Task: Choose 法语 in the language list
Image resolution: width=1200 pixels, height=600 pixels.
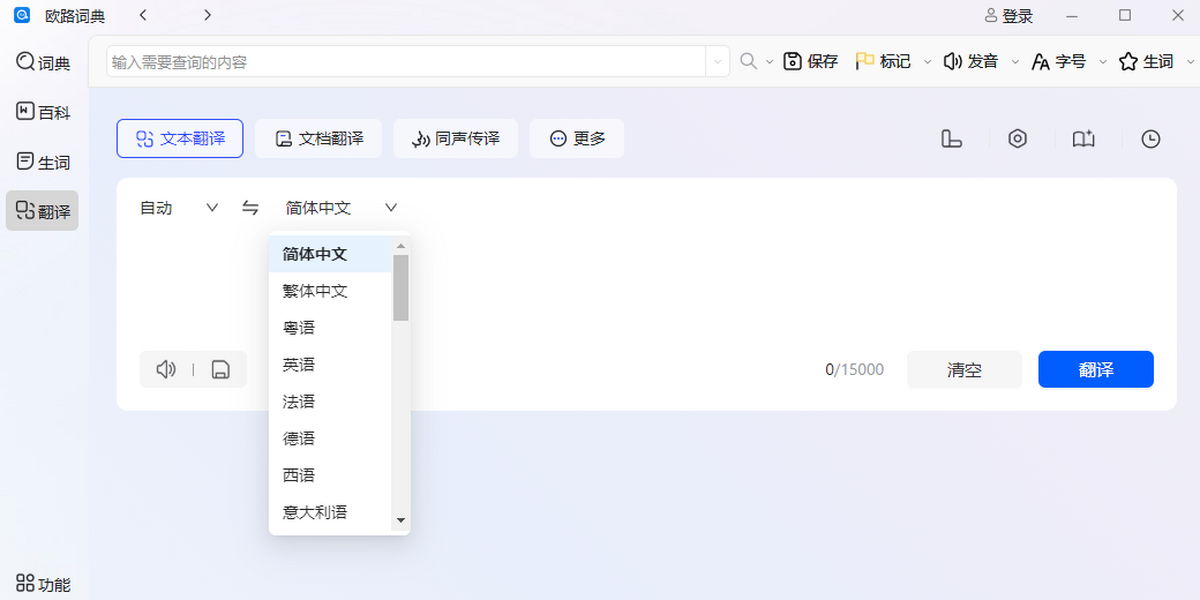Action: pyautogui.click(x=299, y=402)
